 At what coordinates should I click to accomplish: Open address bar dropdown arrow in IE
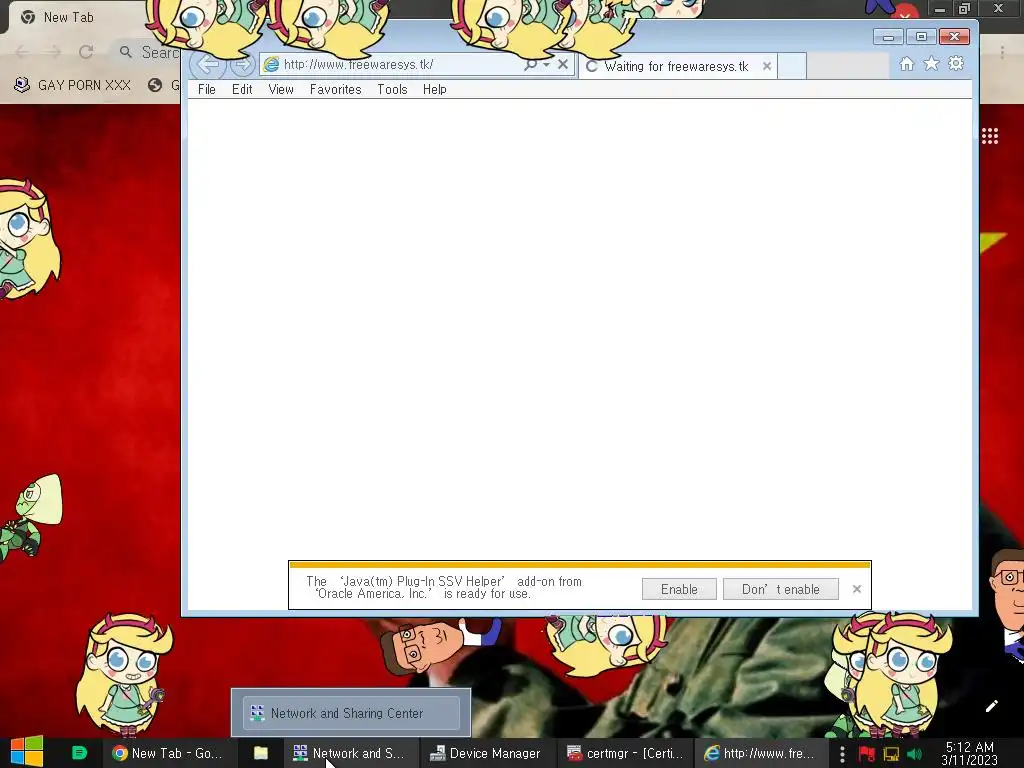[547, 64]
